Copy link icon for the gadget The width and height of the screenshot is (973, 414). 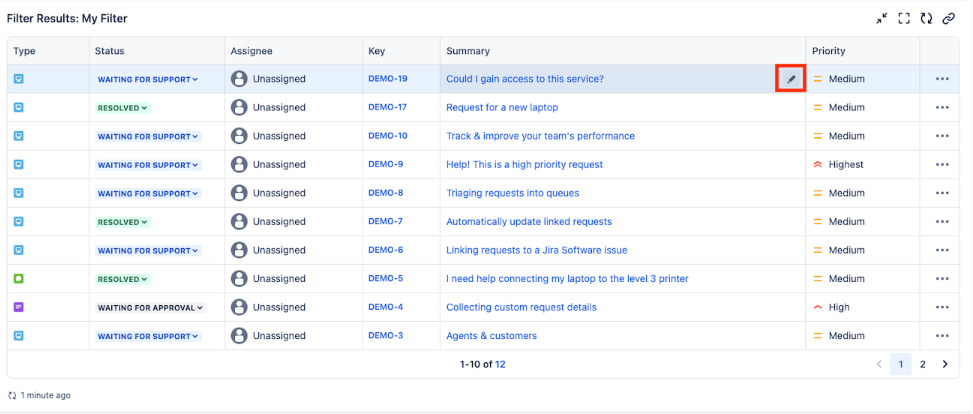(x=948, y=19)
